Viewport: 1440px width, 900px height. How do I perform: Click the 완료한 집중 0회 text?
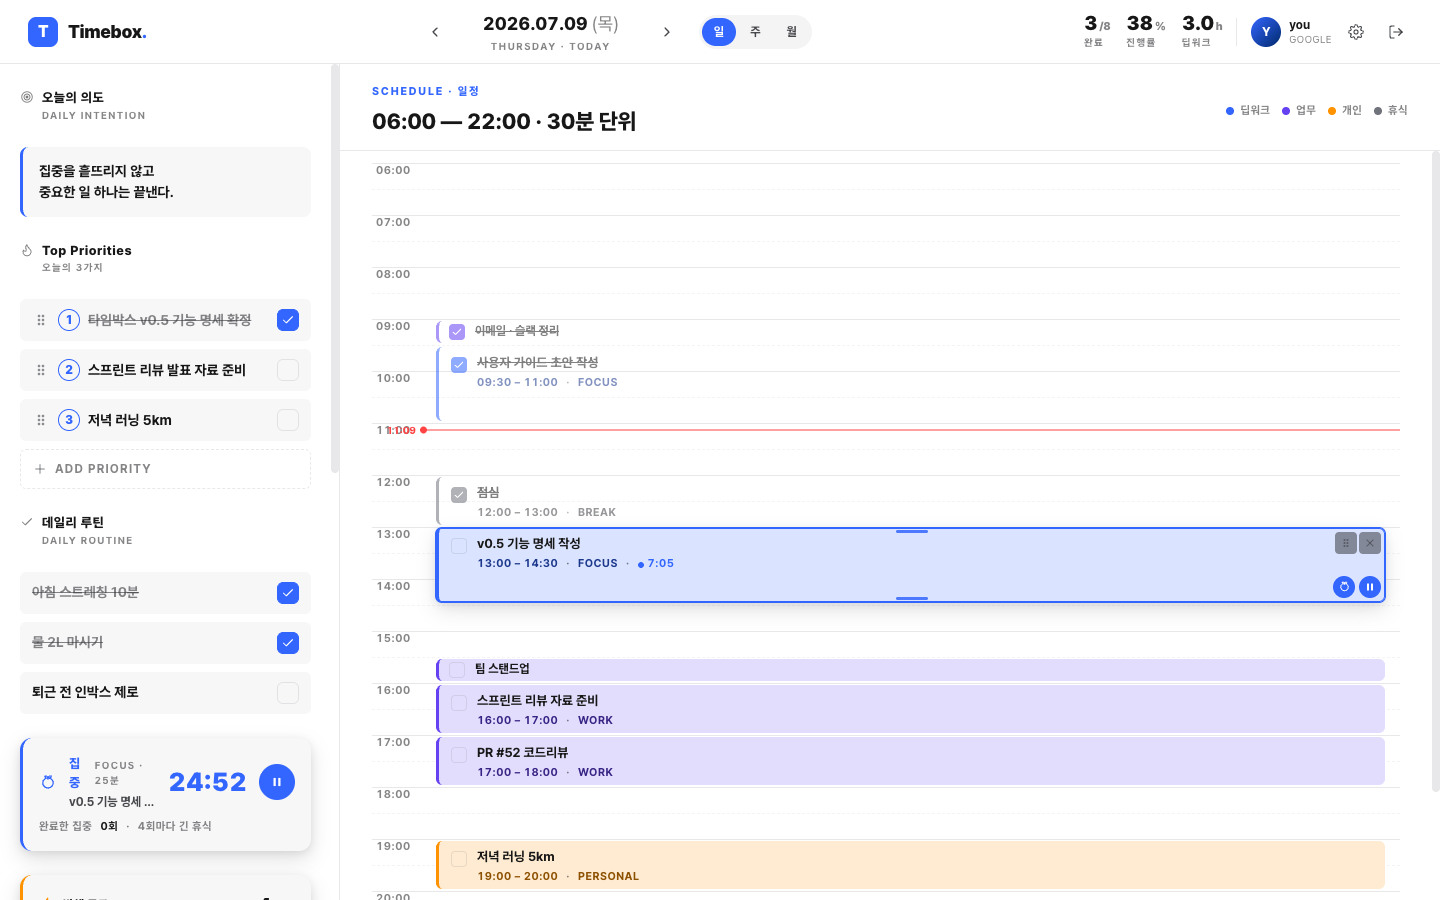click(78, 826)
